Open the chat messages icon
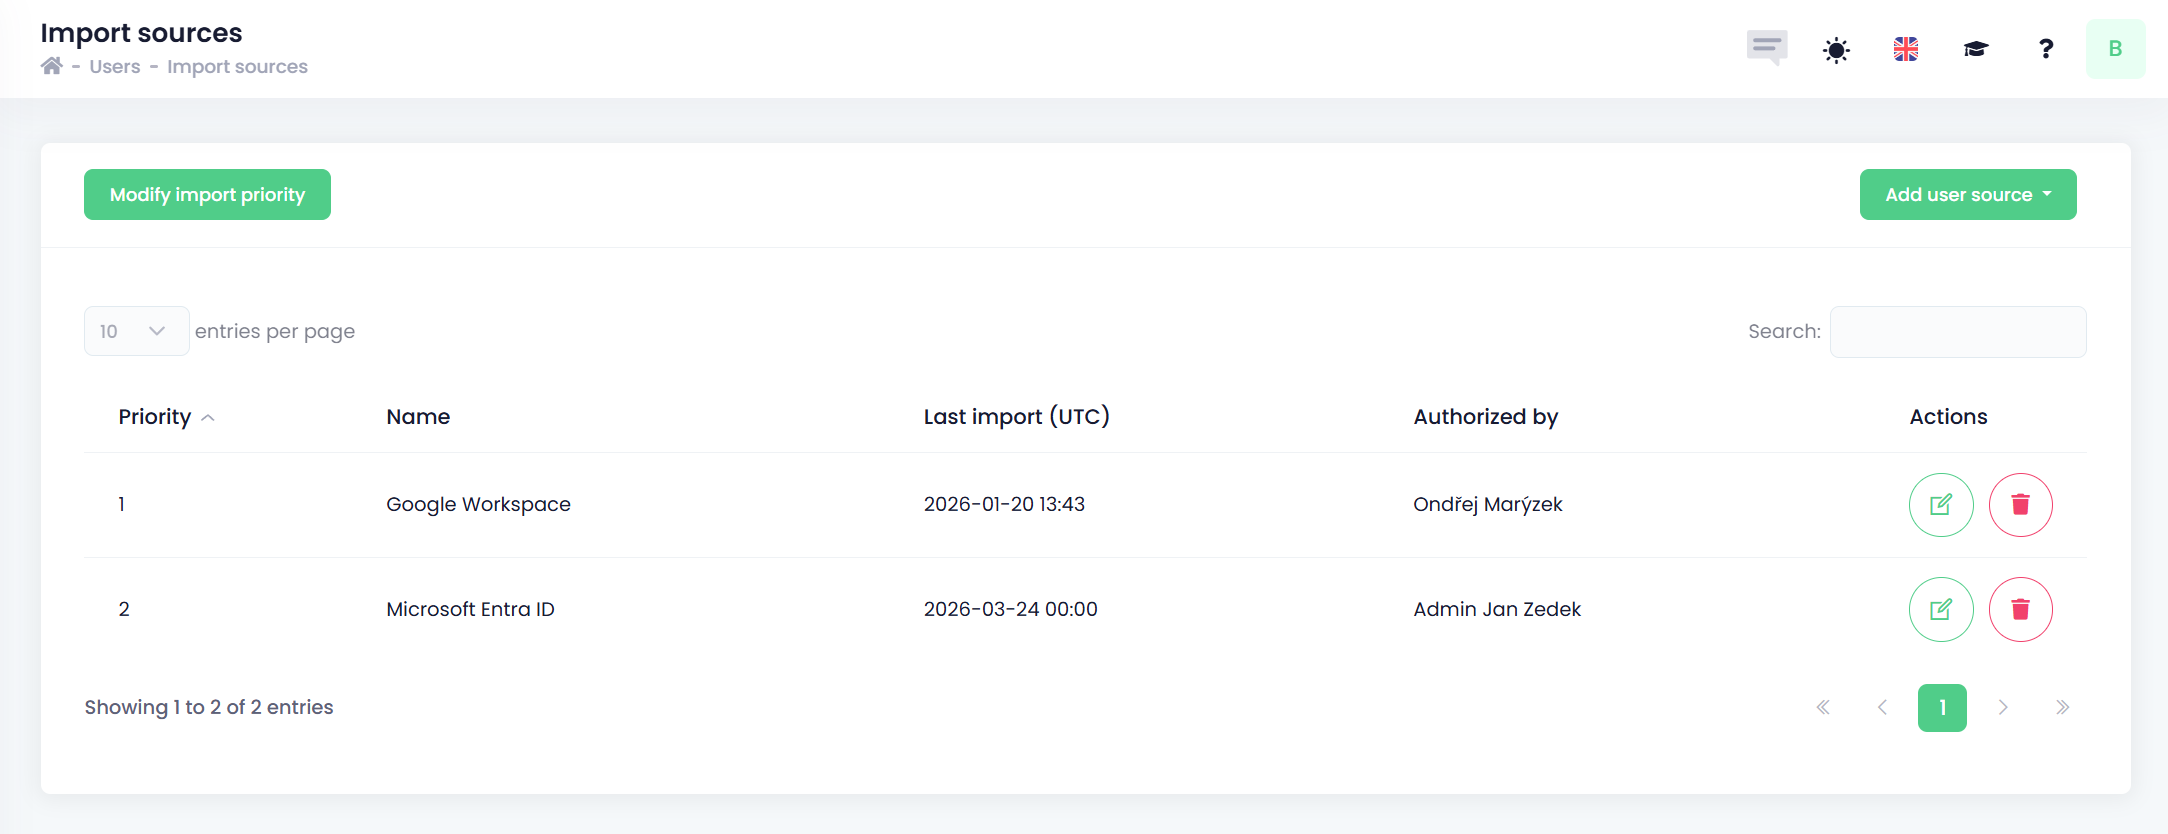Screen dimensions: 2168x834 1766,48
